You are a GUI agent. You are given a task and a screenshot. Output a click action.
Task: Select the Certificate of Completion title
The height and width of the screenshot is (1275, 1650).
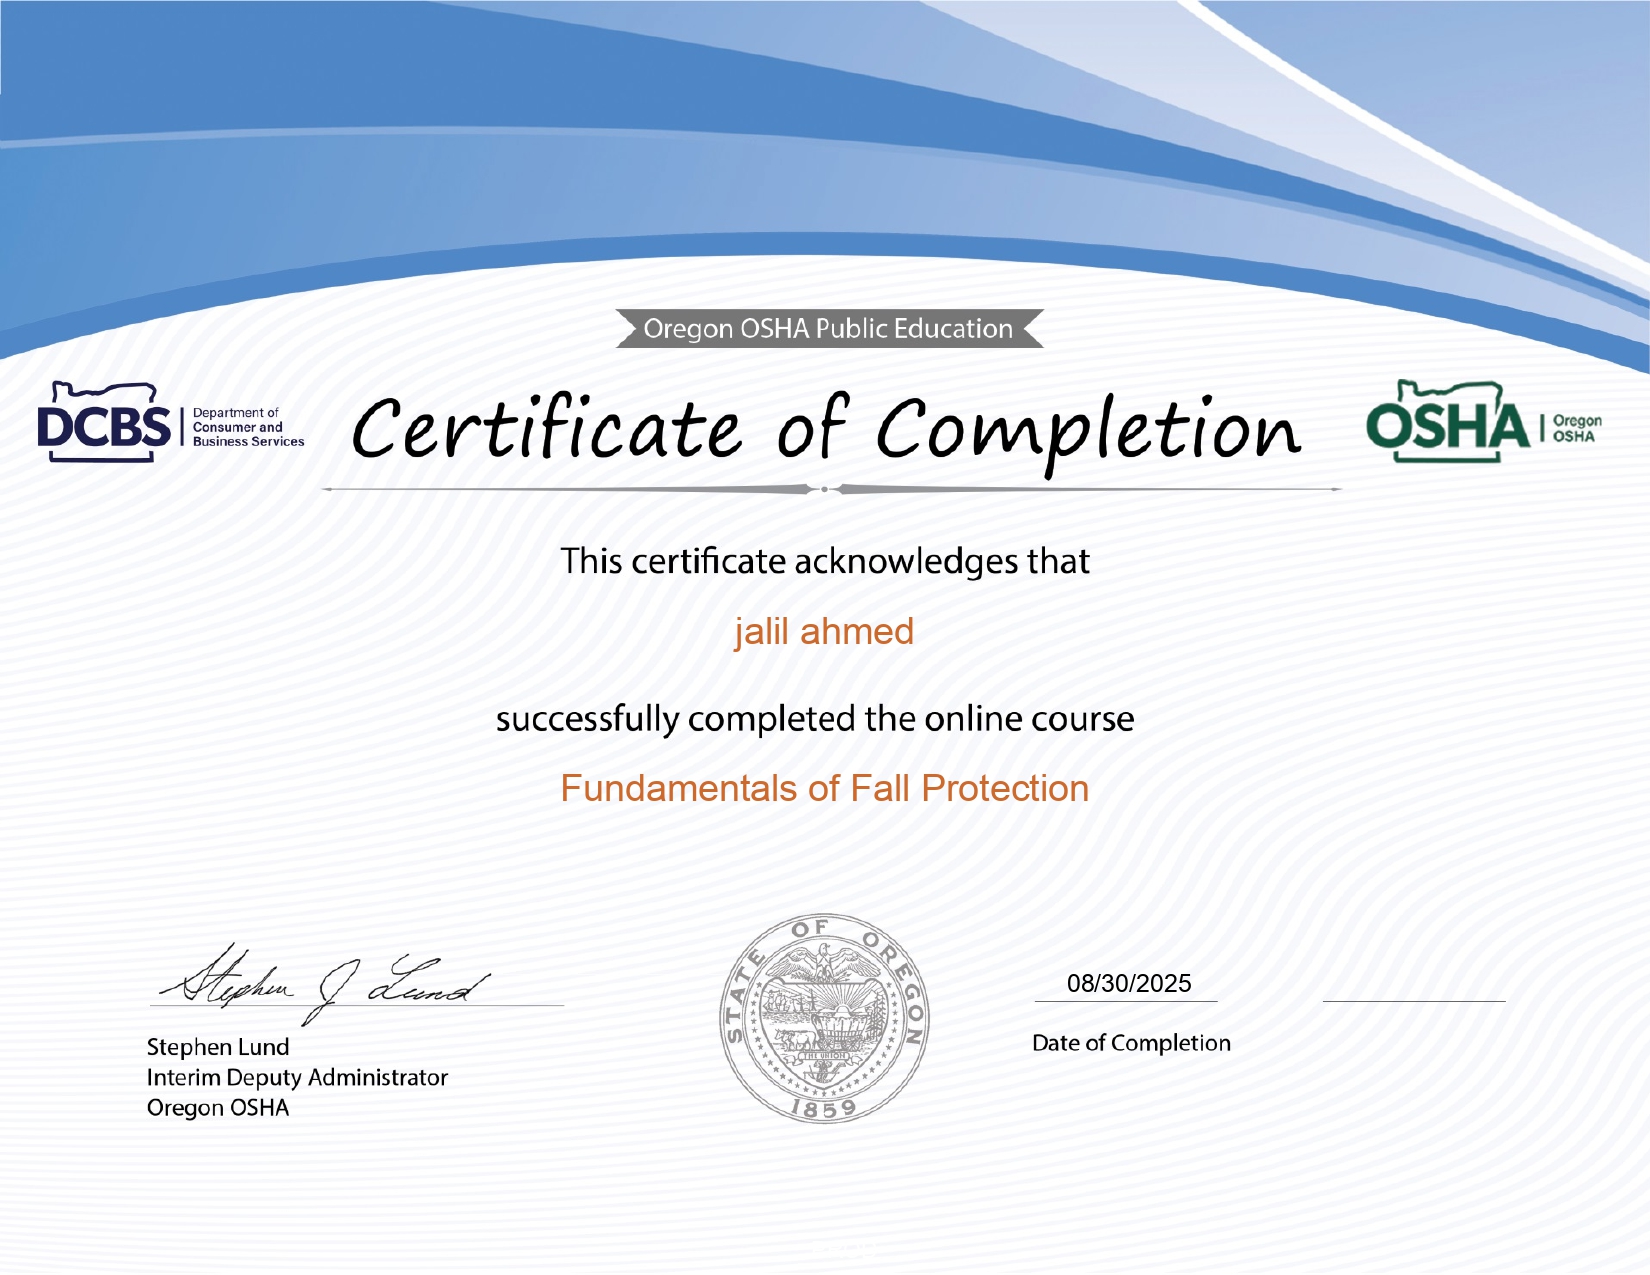[x=826, y=430]
